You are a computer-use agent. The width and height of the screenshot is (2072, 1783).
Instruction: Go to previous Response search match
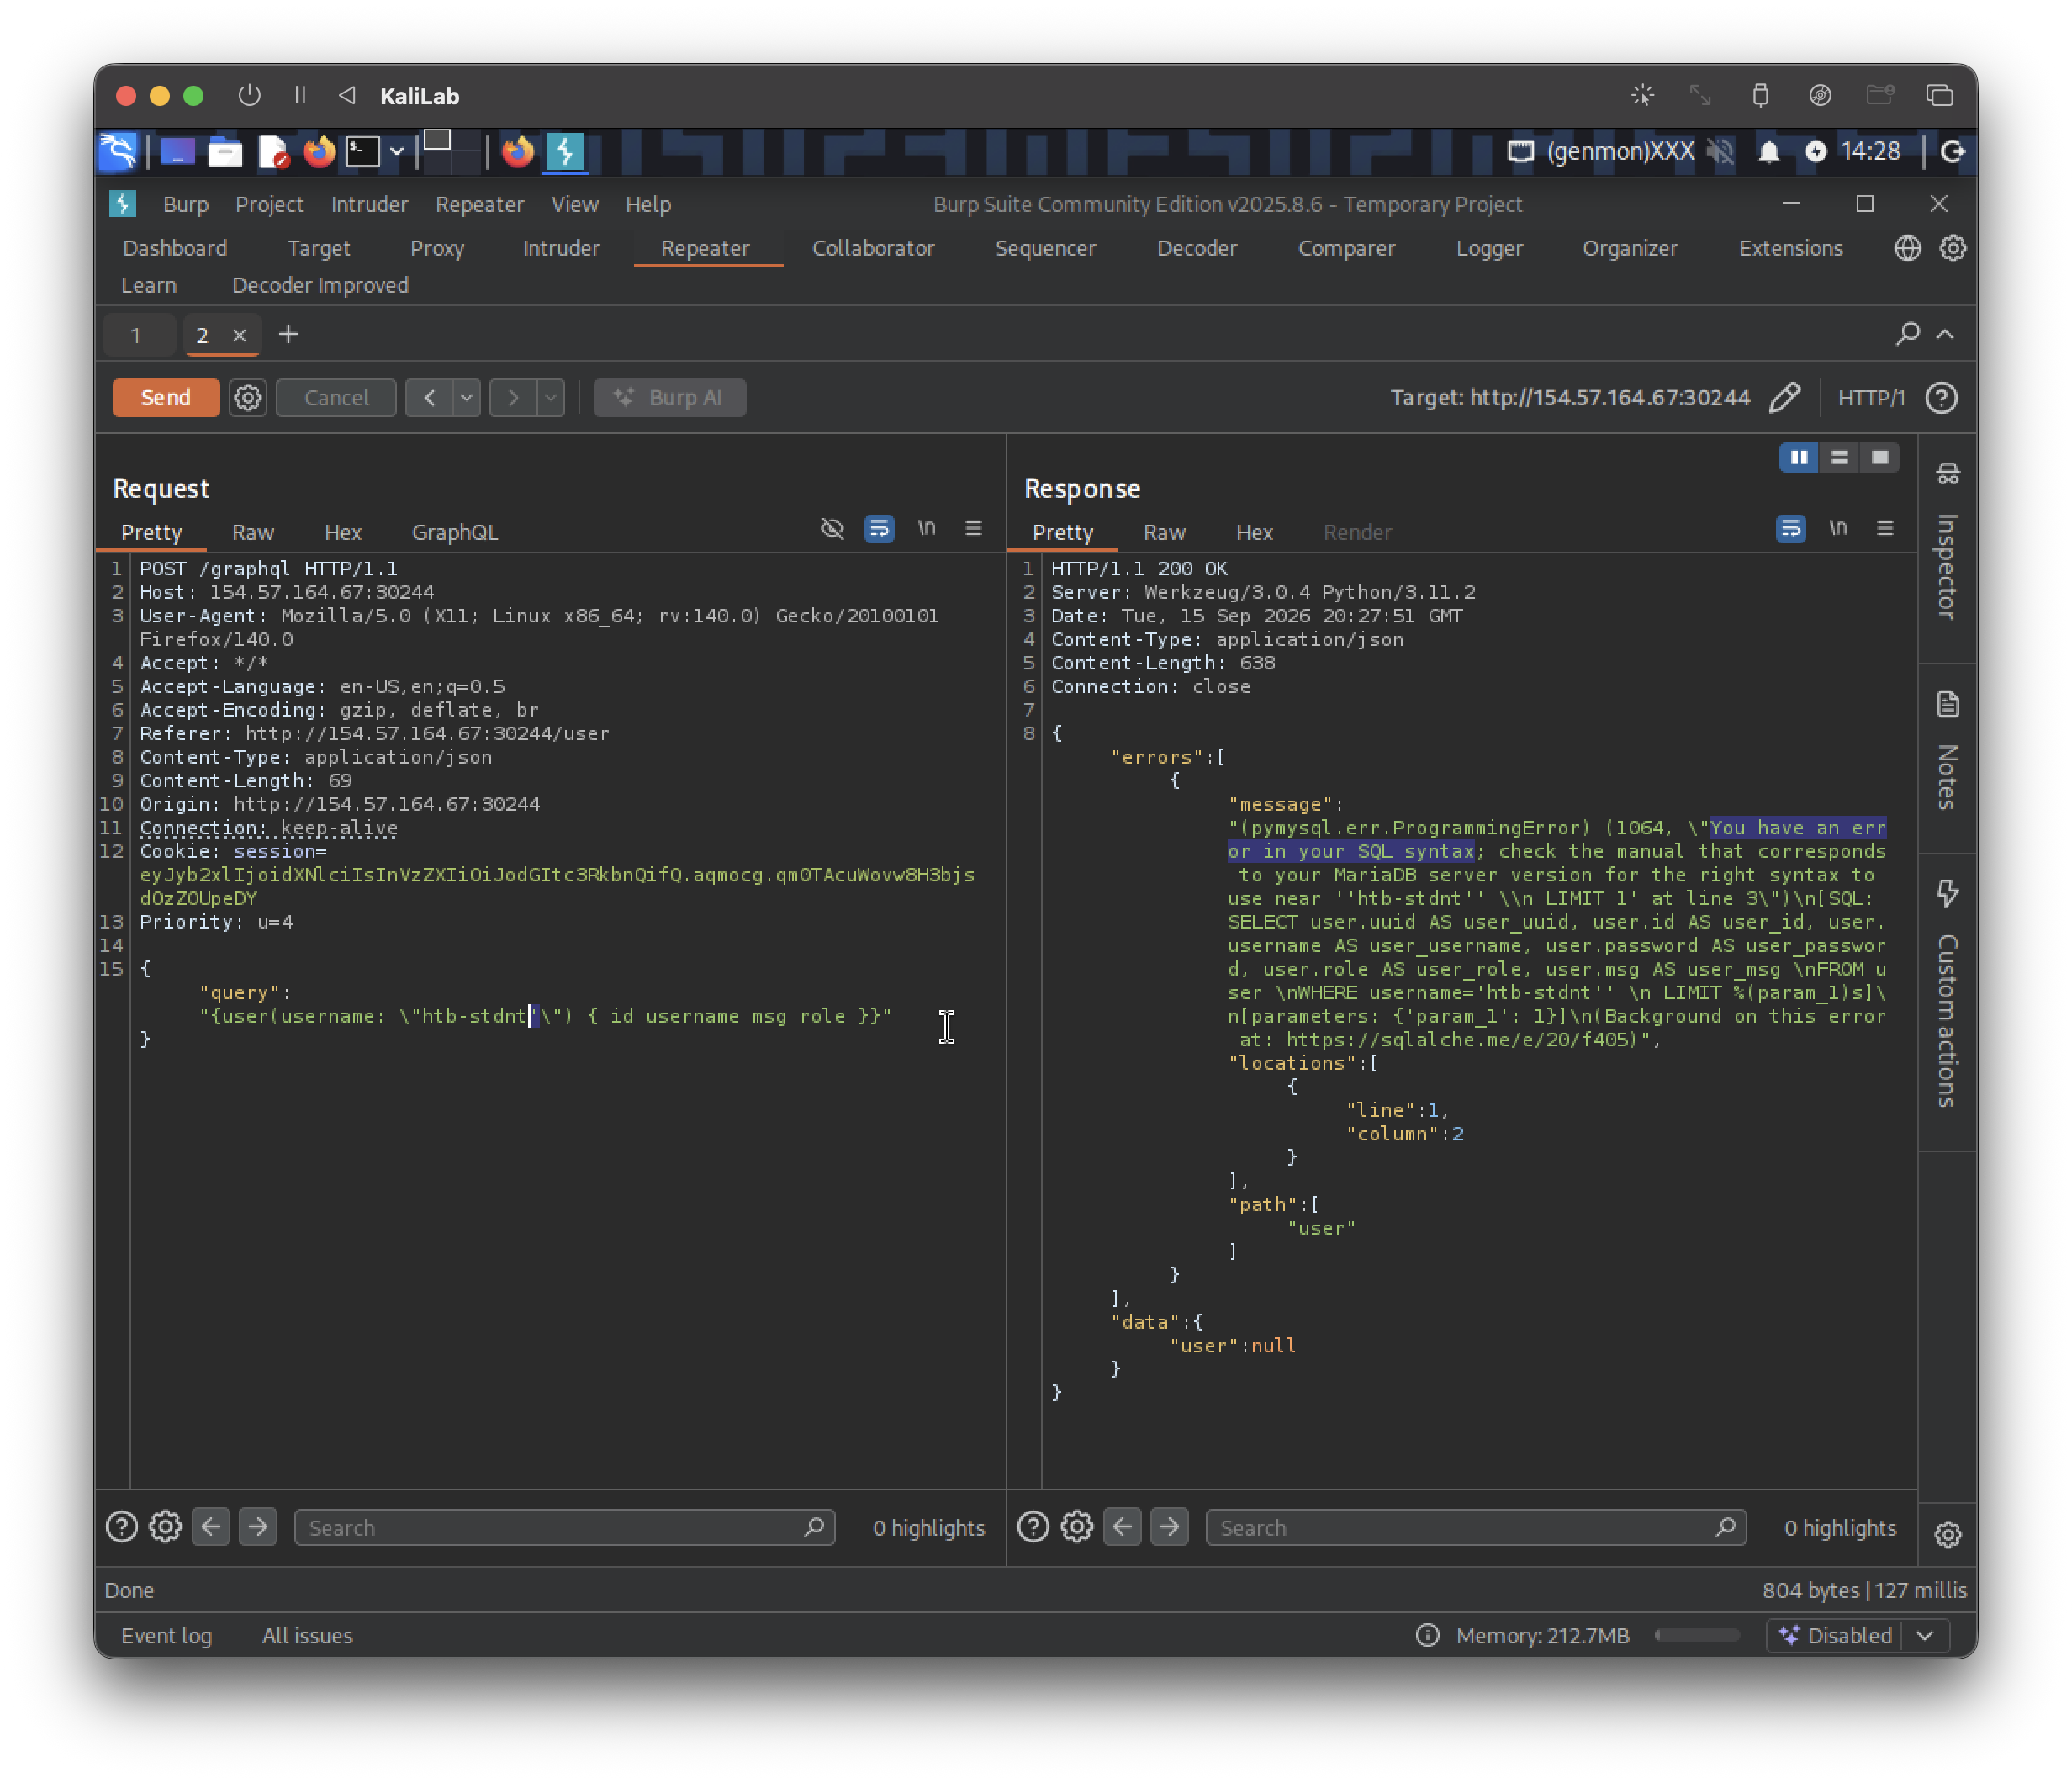(x=1123, y=1527)
